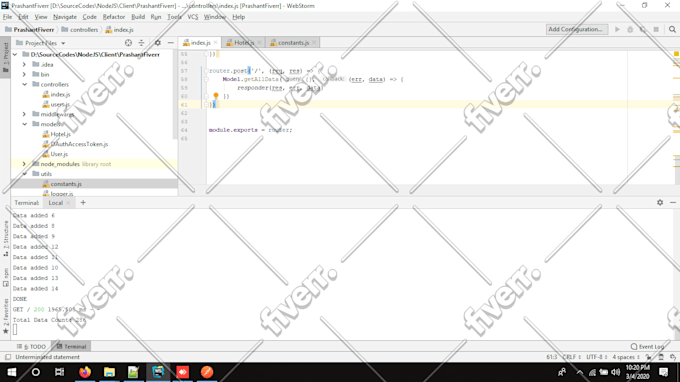Image resolution: width=680 pixels, height=382 pixels.
Task: Collapse the controllers folder
Action: [24, 85]
